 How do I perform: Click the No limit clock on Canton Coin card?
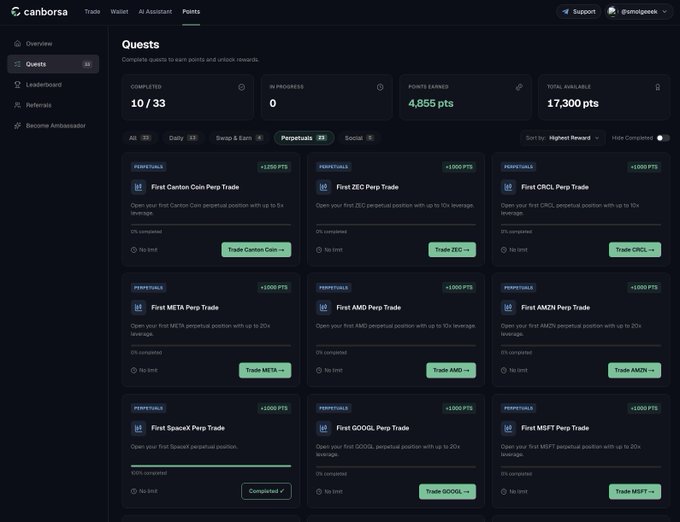(x=134, y=250)
